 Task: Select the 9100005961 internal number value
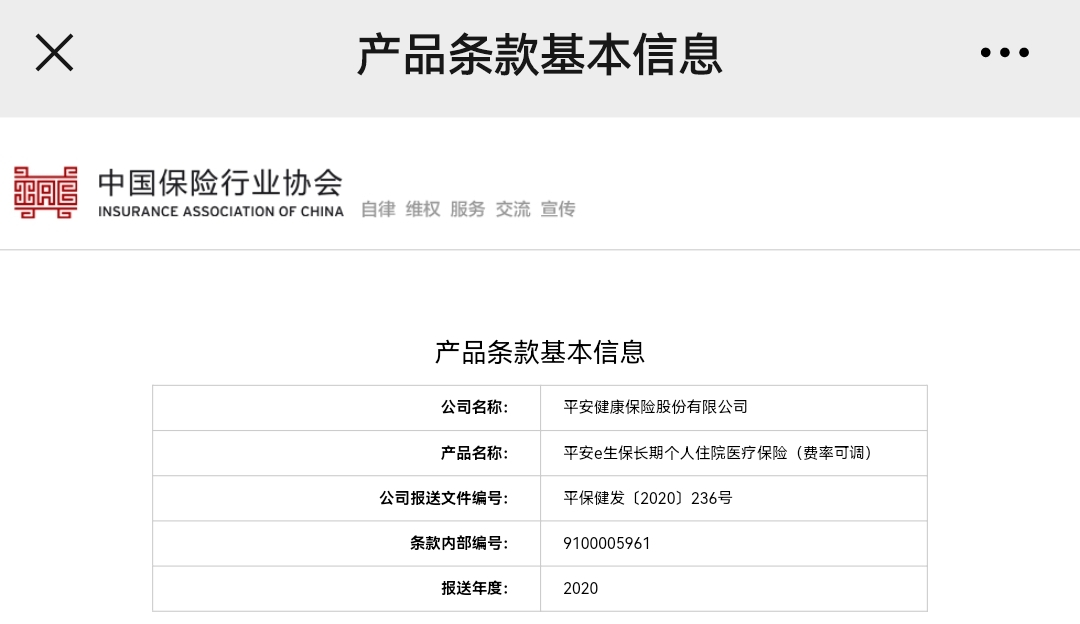[607, 543]
